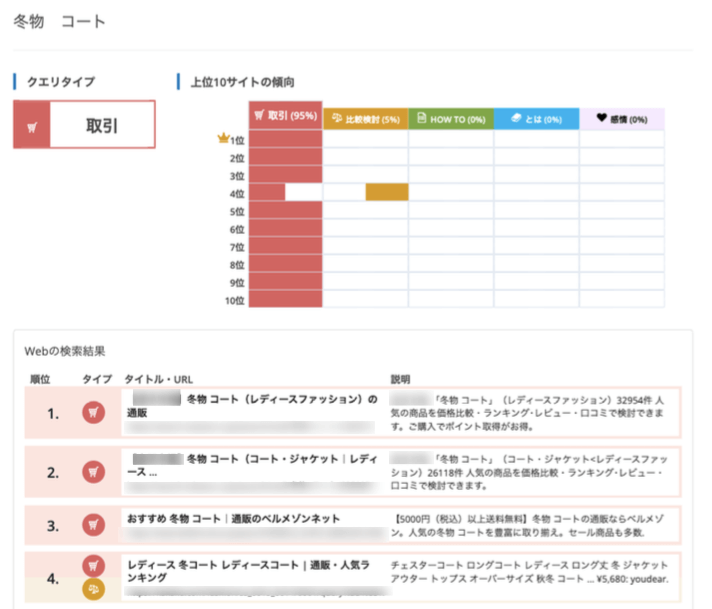Image resolution: width=712 pixels, height=609 pixels.
Task: Click the cart icon in the 取引 query type box
Action: click(32, 128)
